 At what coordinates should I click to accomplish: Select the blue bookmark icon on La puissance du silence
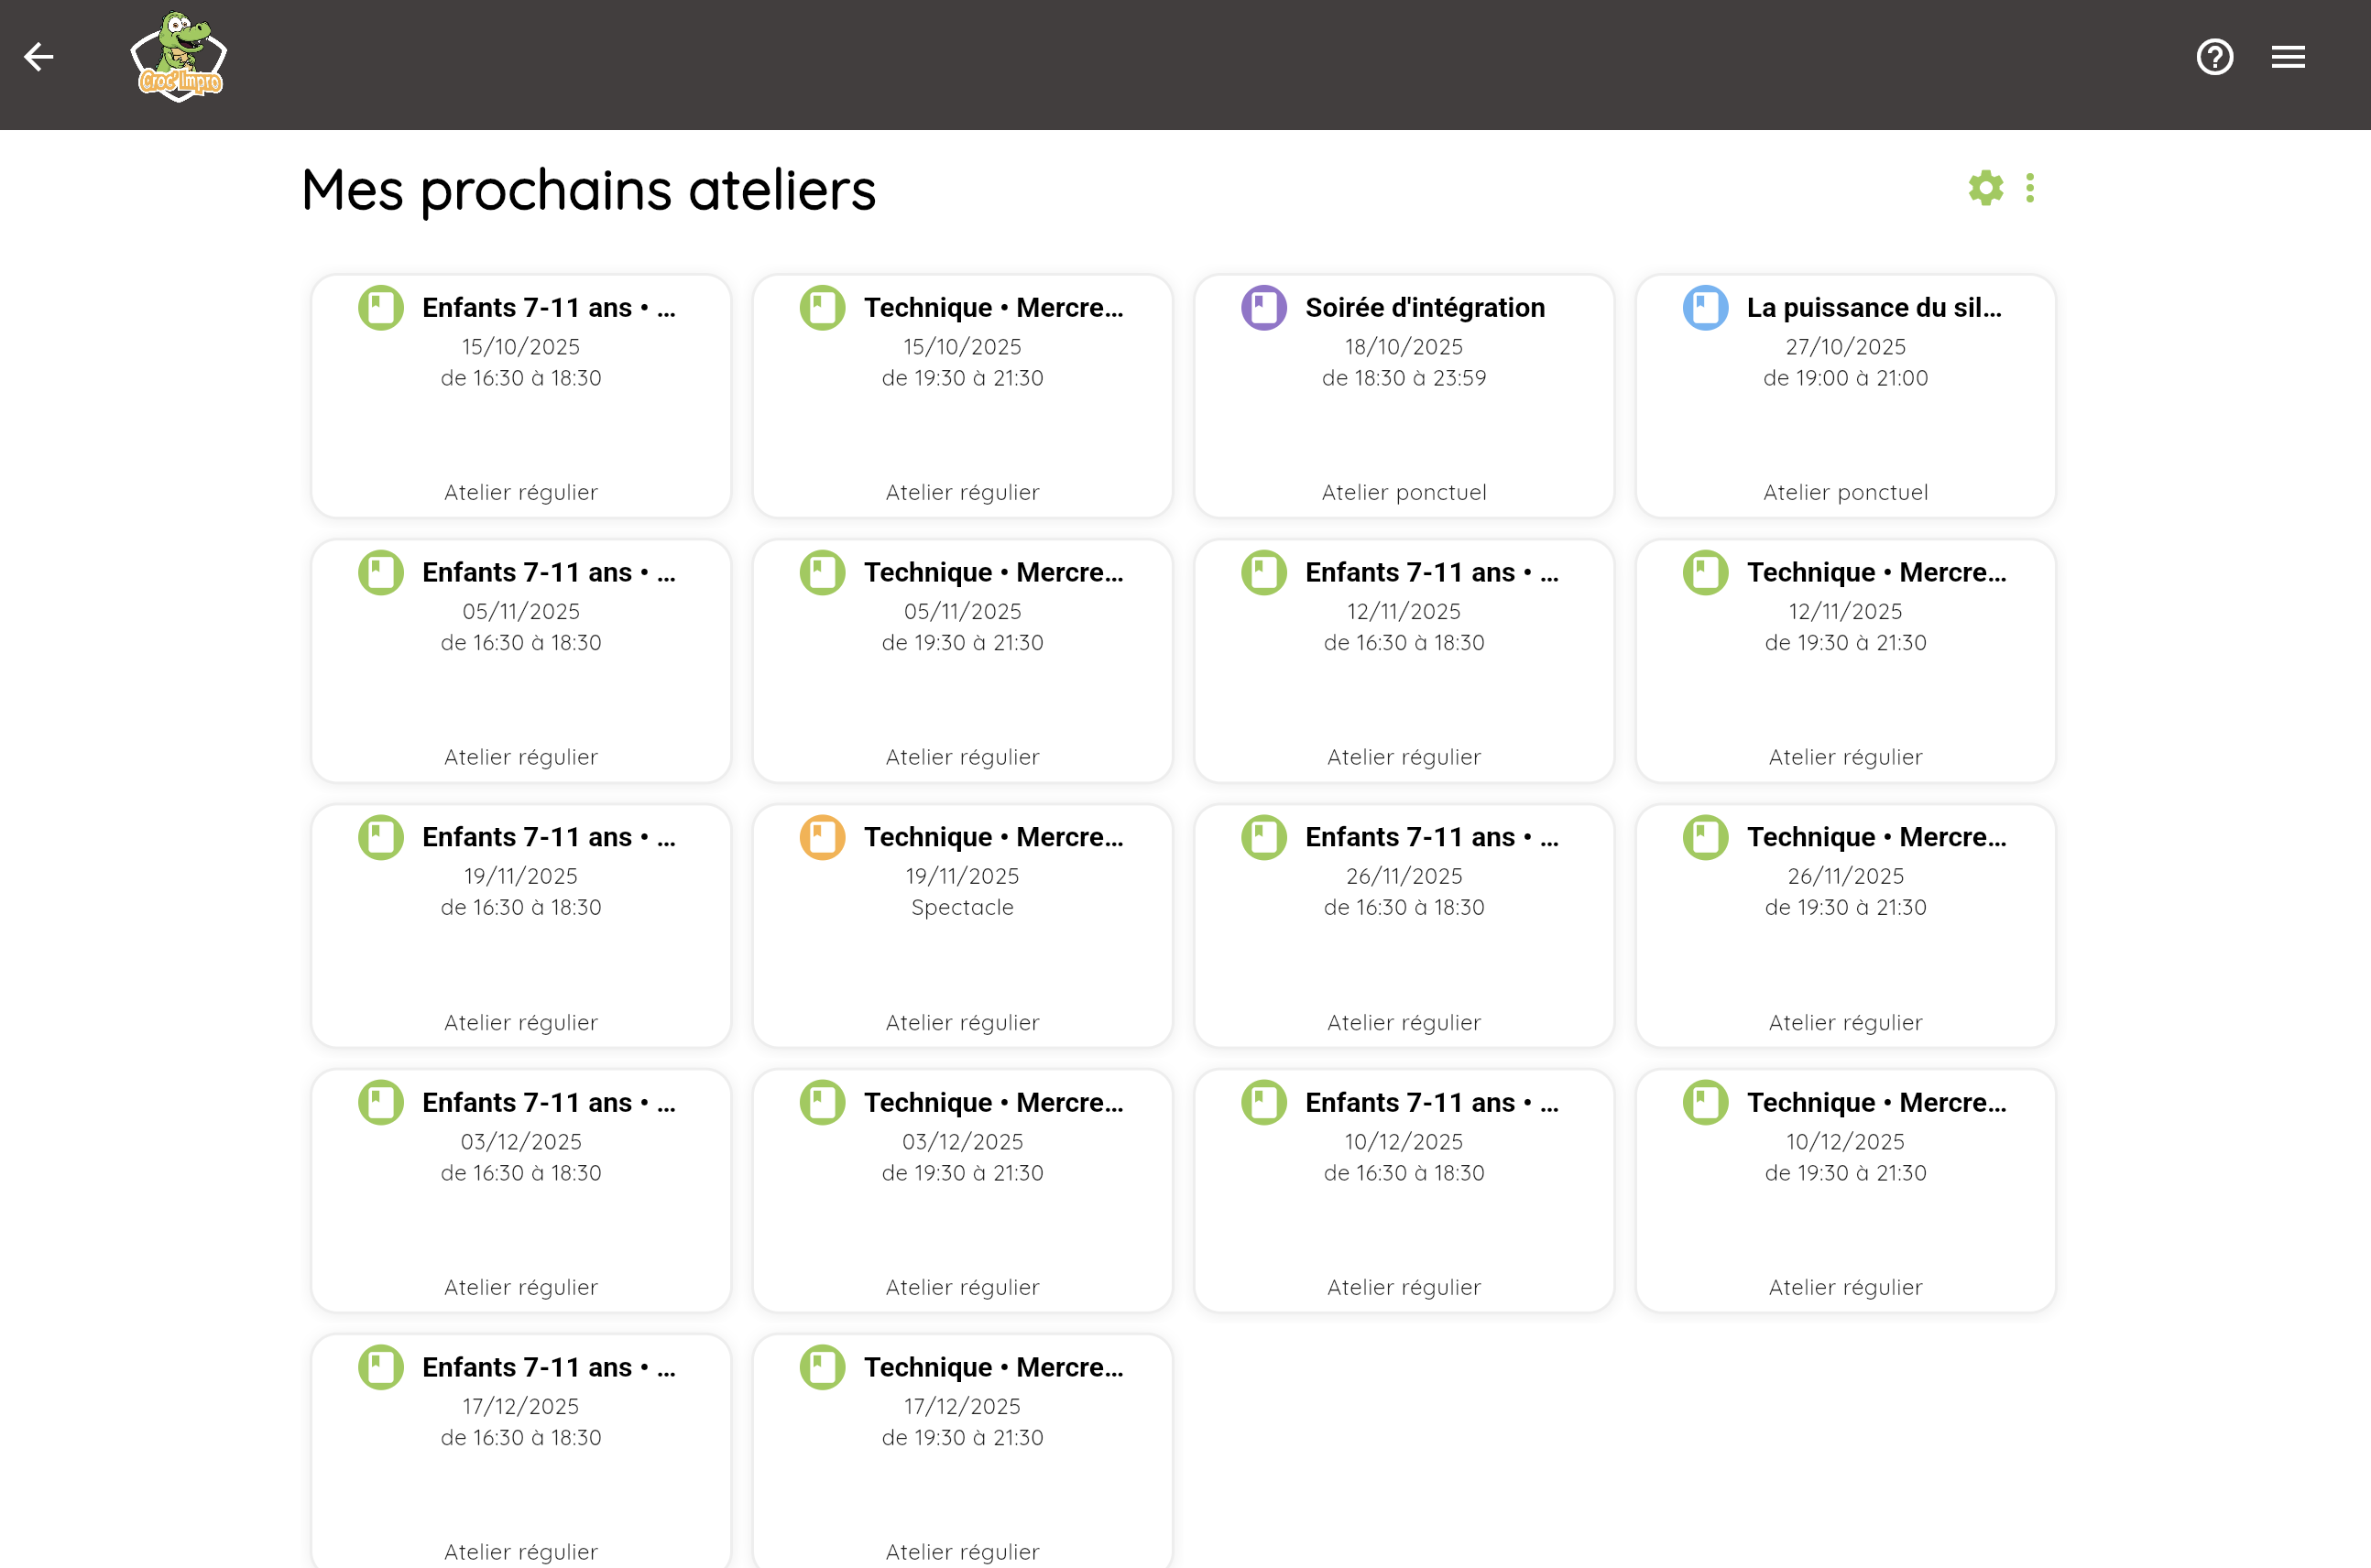pos(1705,307)
